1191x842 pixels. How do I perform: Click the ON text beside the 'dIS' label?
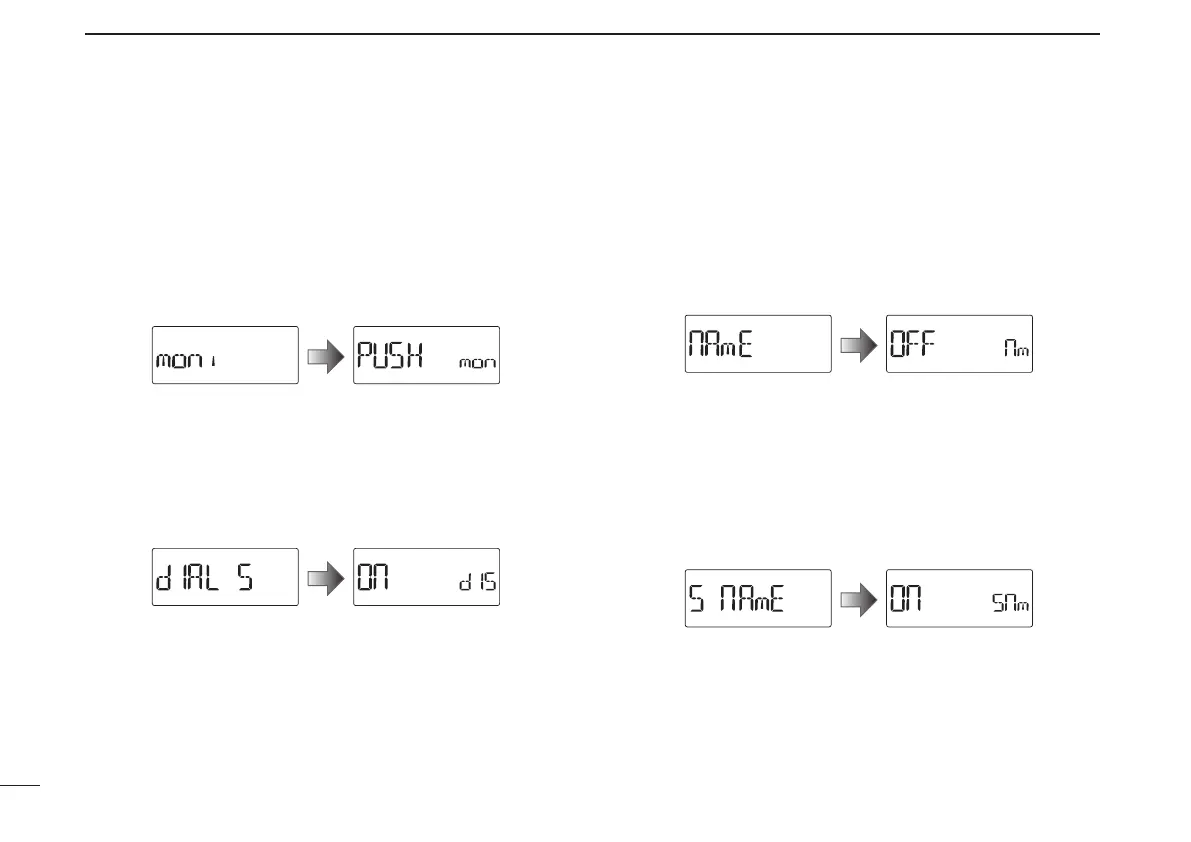pyautogui.click(x=373, y=578)
